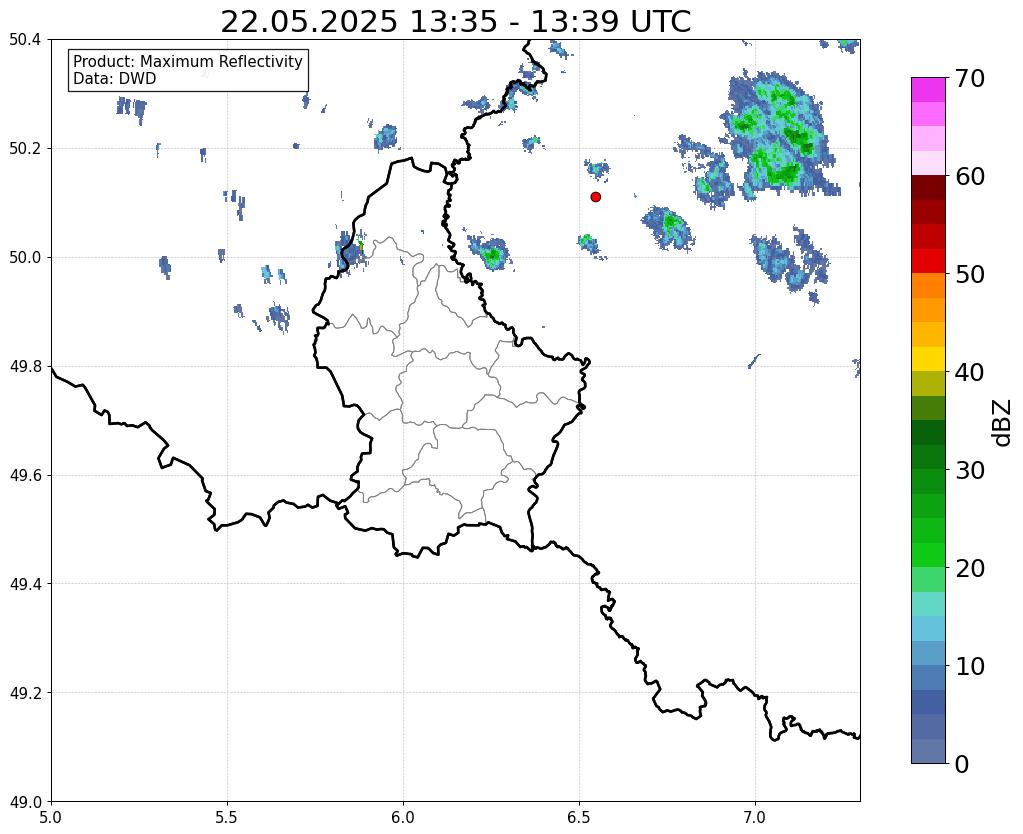The image size is (1023, 834).
Task: Click the colorbar tick label 10
Action: [x=970, y=666]
